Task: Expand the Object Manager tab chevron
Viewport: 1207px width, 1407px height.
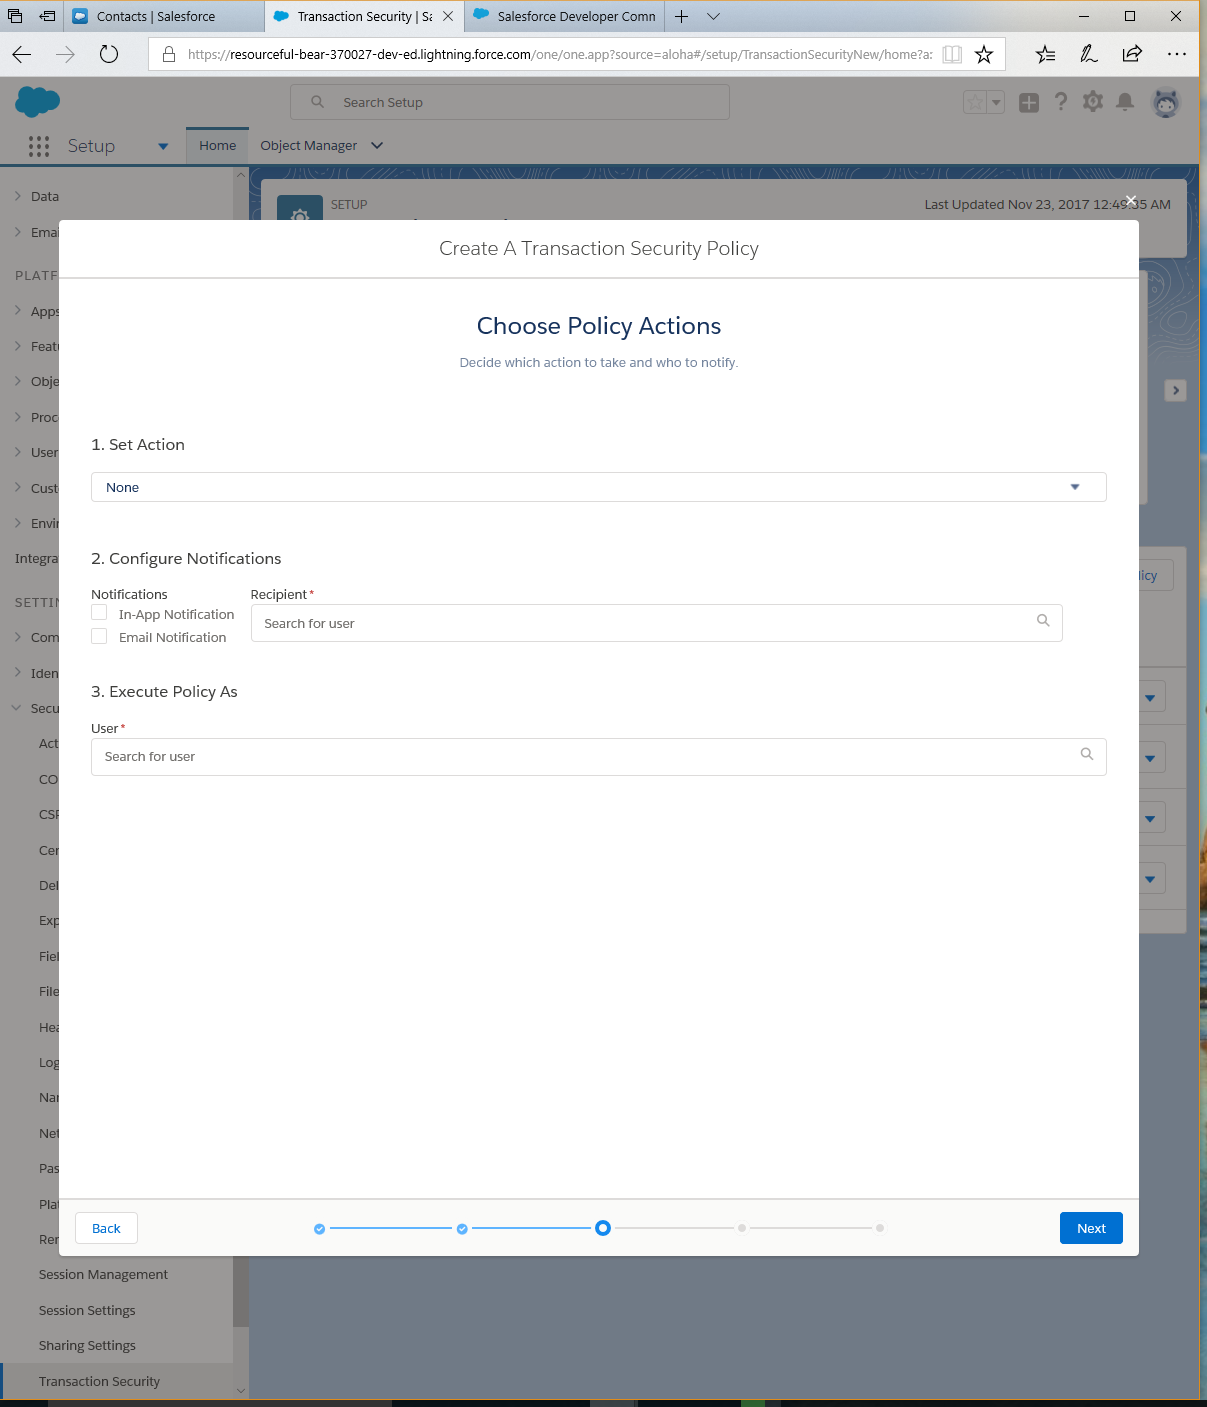Action: [377, 146]
